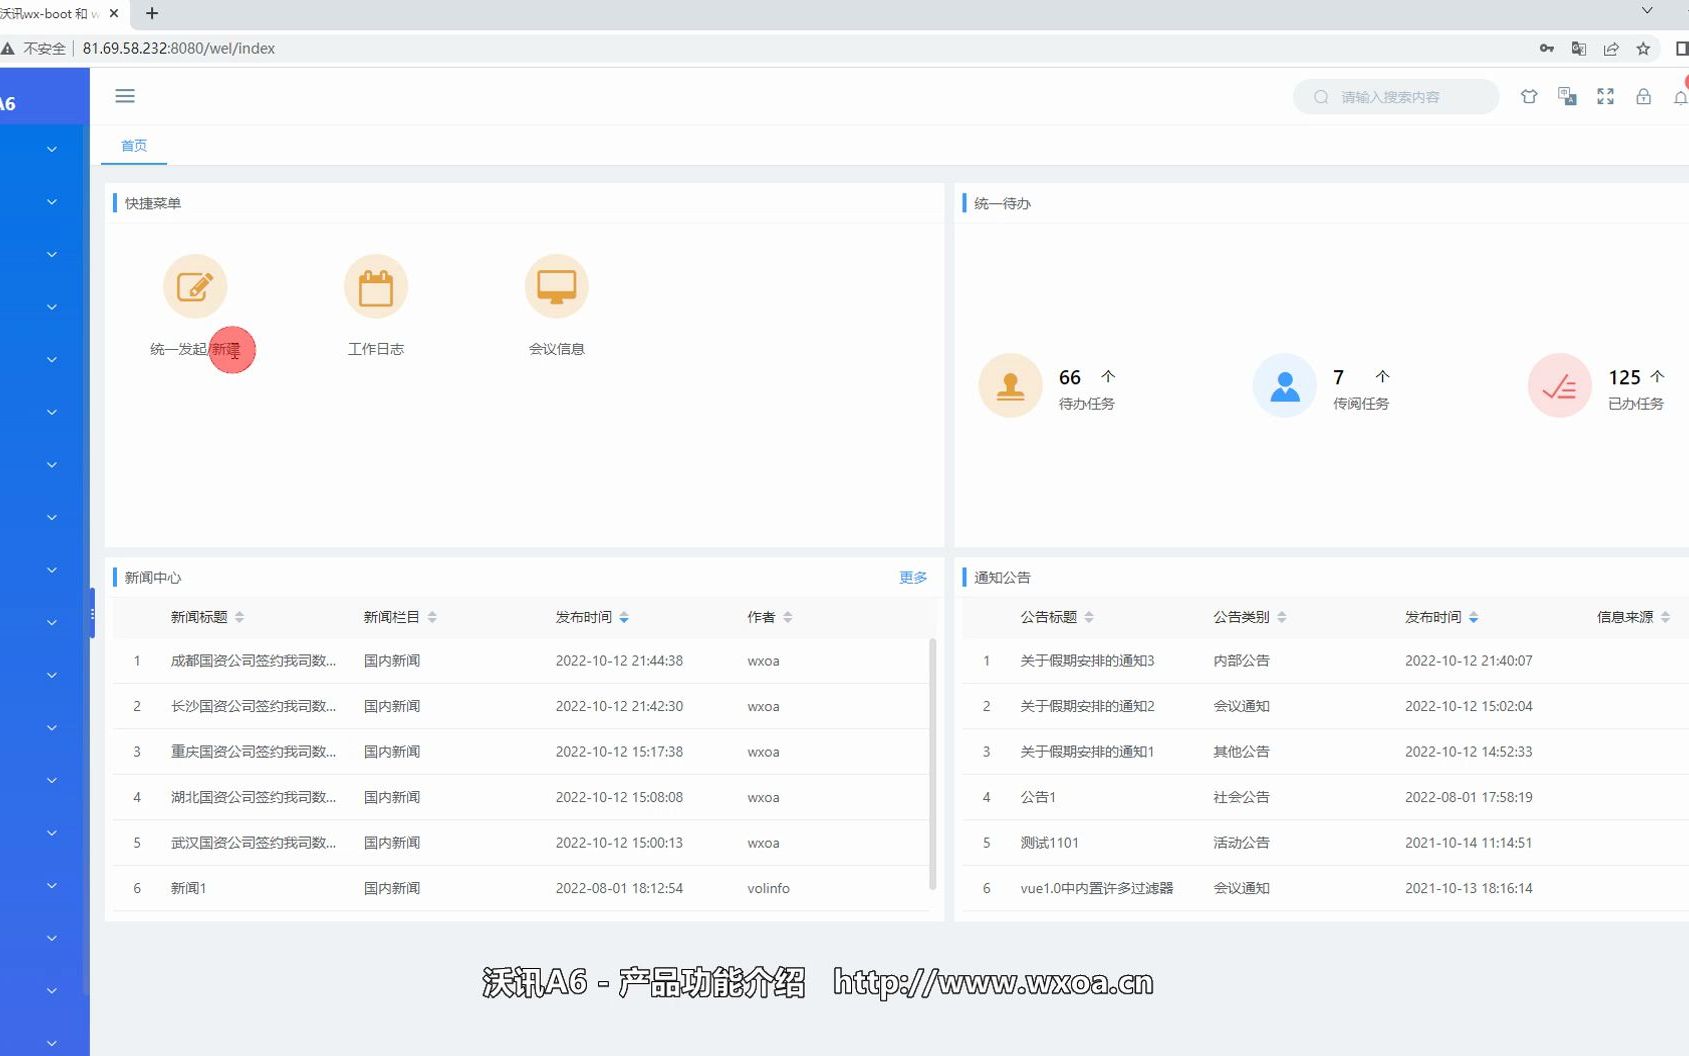The width and height of the screenshot is (1689, 1056).
Task: Open notifications bell icon
Action: pos(1680,97)
